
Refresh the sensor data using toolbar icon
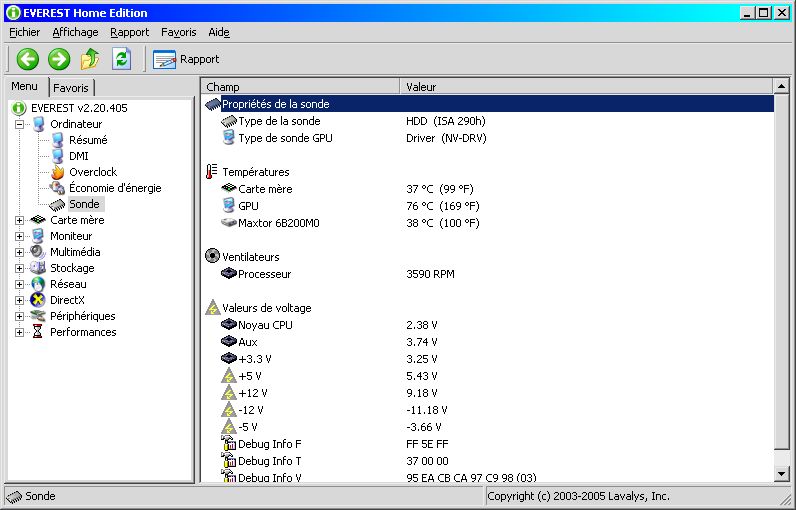click(x=121, y=59)
